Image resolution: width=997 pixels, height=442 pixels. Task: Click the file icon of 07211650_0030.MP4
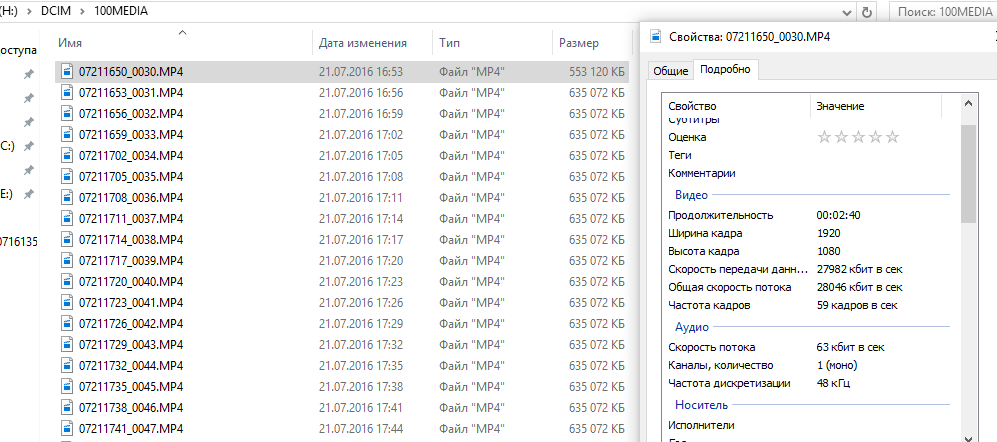[x=67, y=72]
